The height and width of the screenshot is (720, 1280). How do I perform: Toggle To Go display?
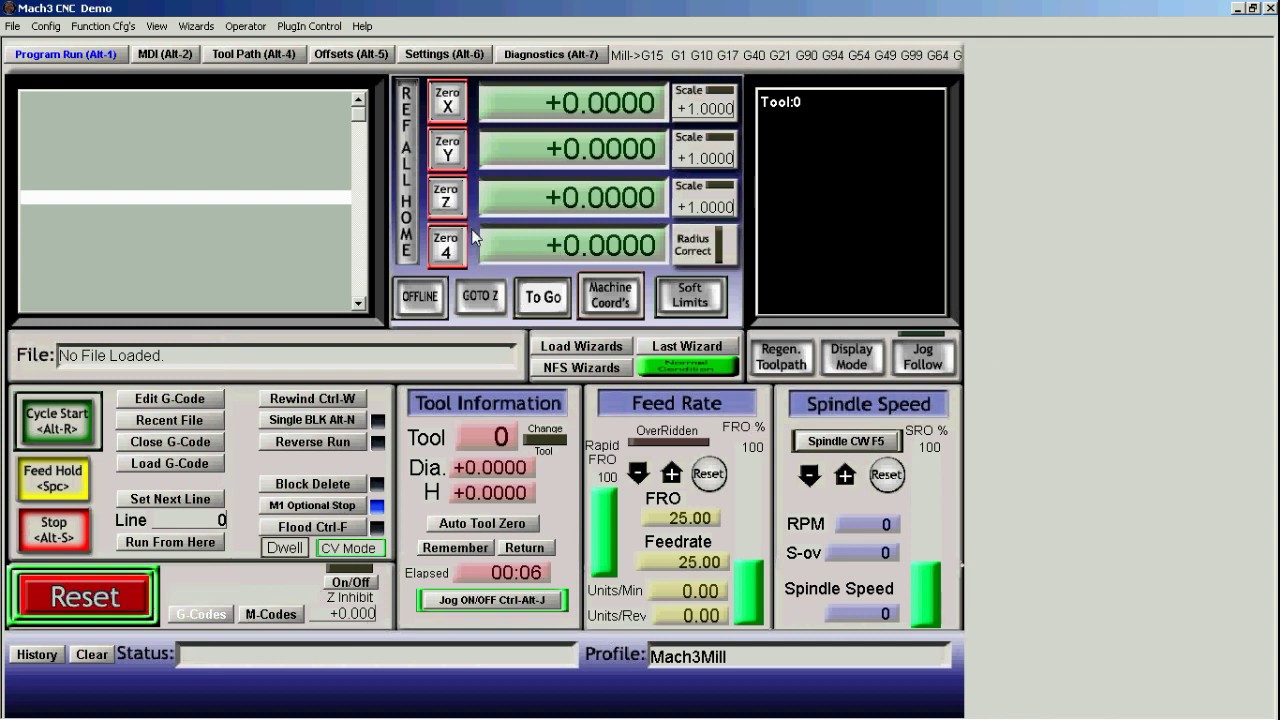click(x=543, y=297)
